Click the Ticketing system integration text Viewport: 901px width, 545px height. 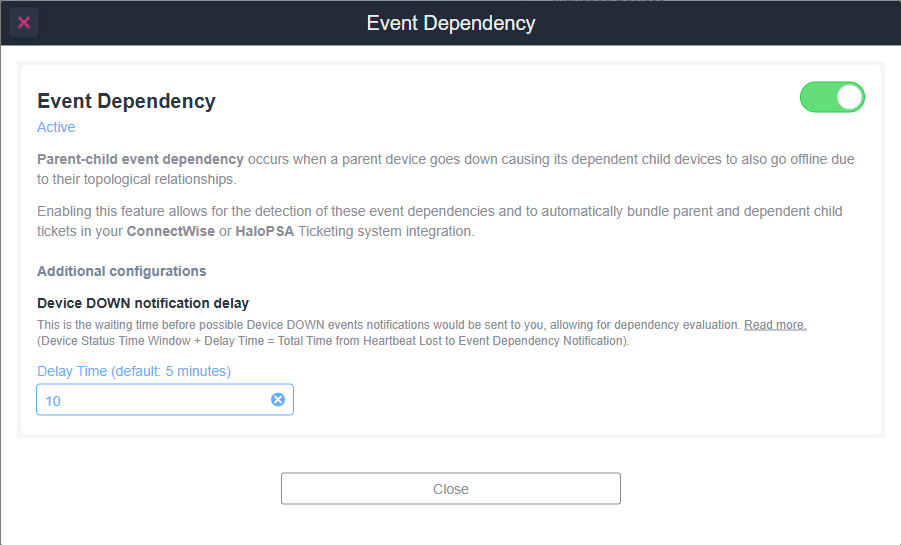[386, 231]
